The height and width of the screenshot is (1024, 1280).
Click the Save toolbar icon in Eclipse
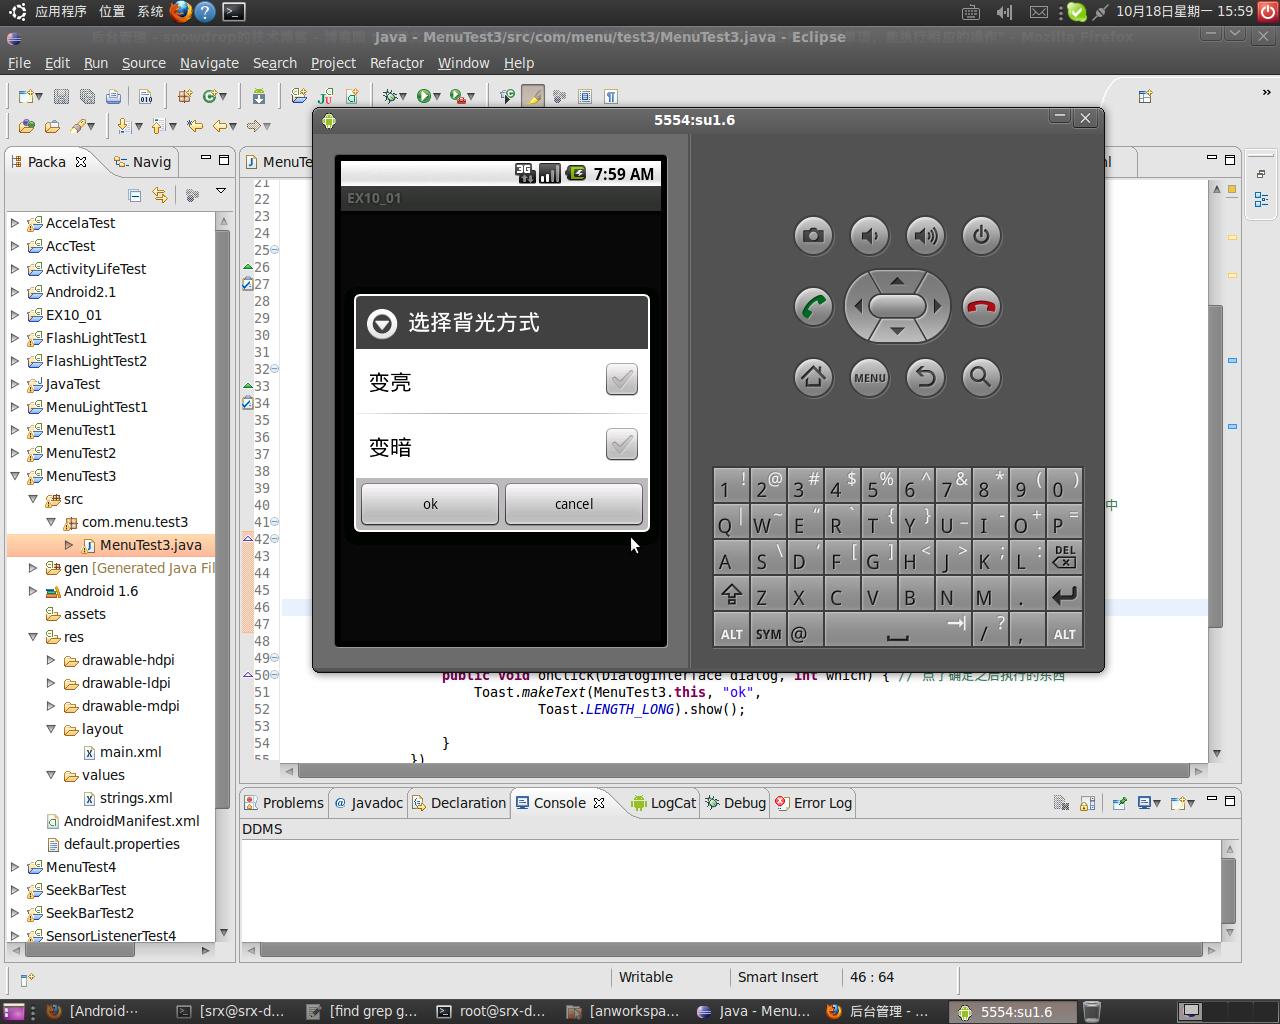click(61, 96)
